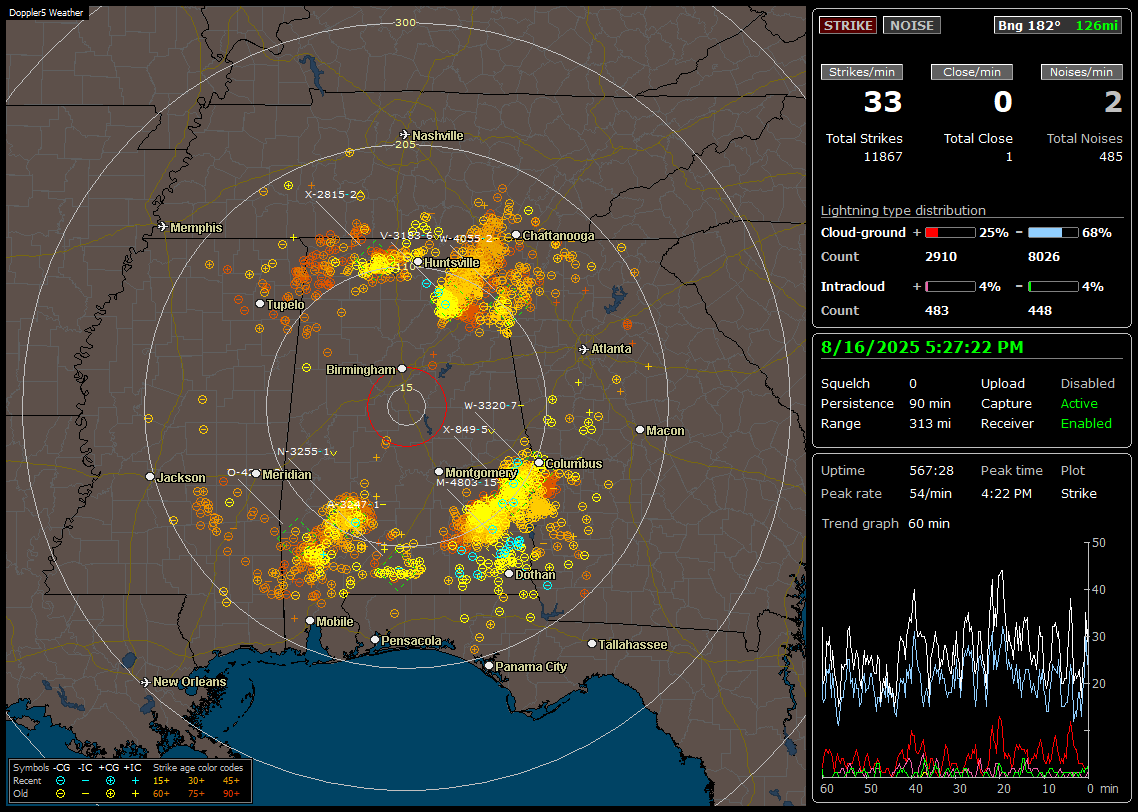This screenshot has width=1138, height=812.
Task: Click the positive cloud-ground red percentage bar
Action: tap(950, 233)
